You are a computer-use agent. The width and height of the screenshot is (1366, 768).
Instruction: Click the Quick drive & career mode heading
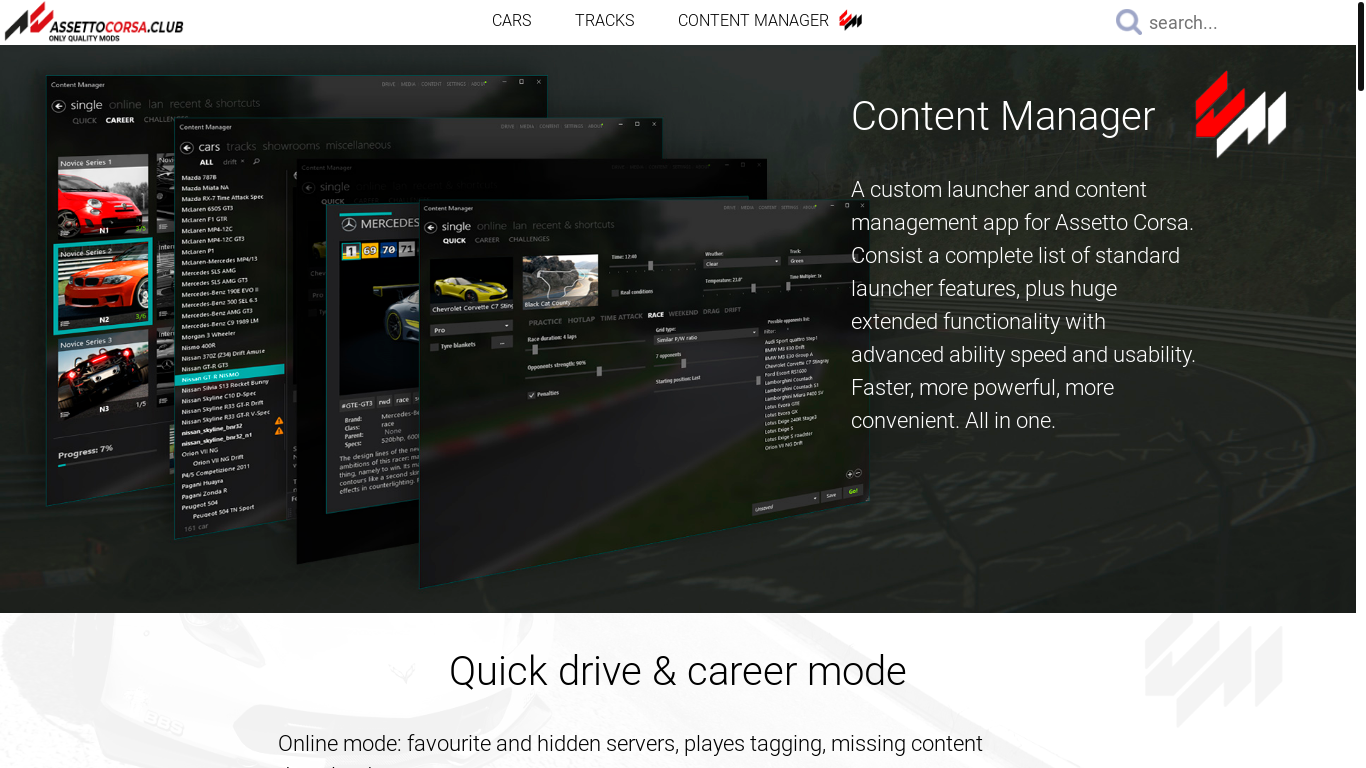click(x=677, y=671)
